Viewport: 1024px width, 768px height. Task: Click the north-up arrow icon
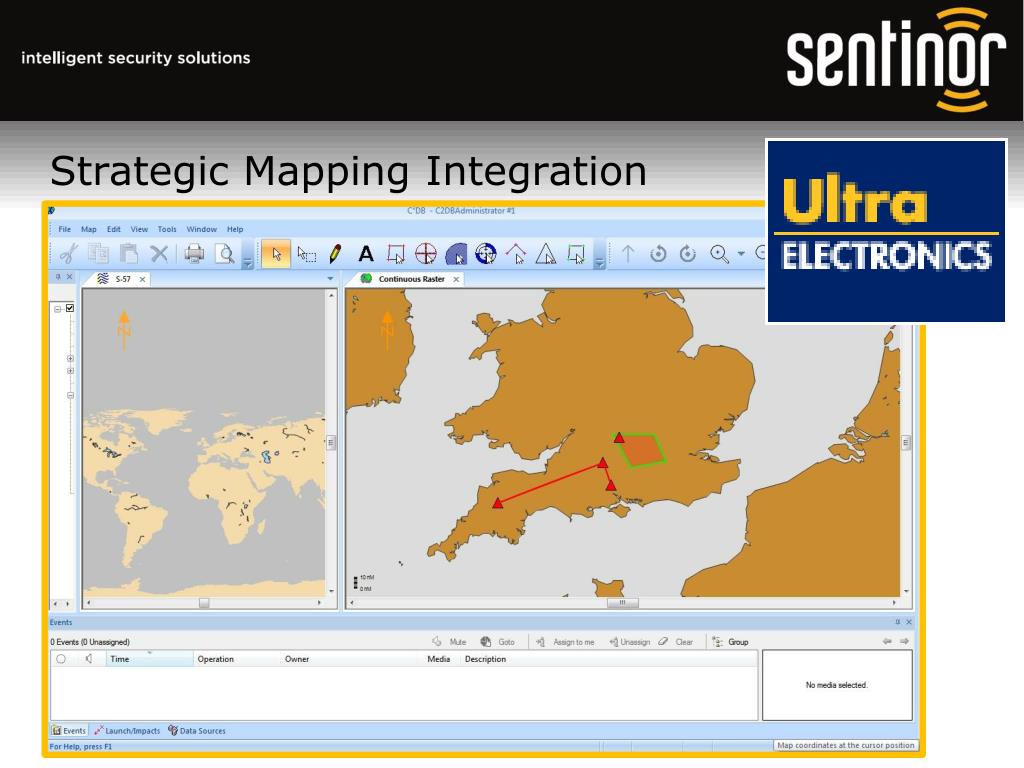628,253
